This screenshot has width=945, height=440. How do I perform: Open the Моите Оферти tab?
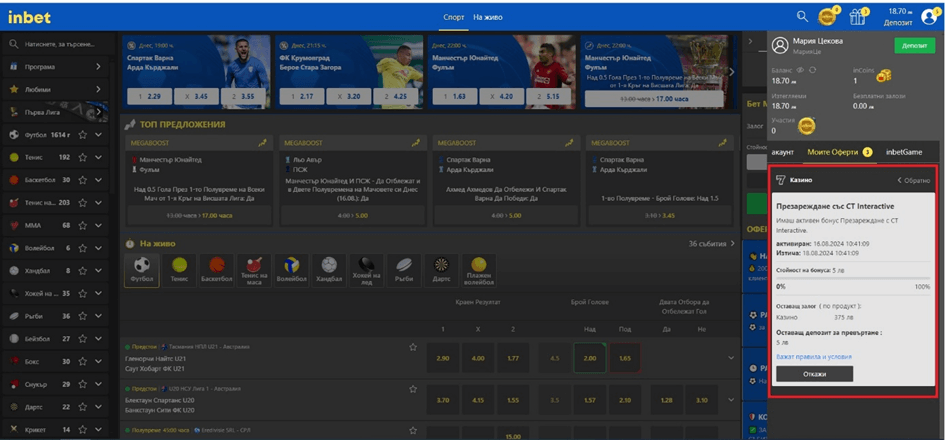coord(840,152)
